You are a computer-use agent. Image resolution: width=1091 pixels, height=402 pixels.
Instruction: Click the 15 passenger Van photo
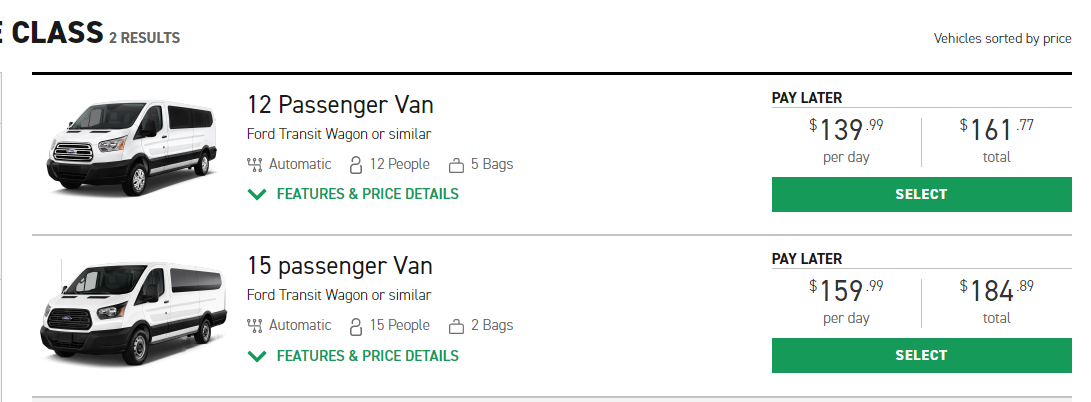(x=133, y=313)
